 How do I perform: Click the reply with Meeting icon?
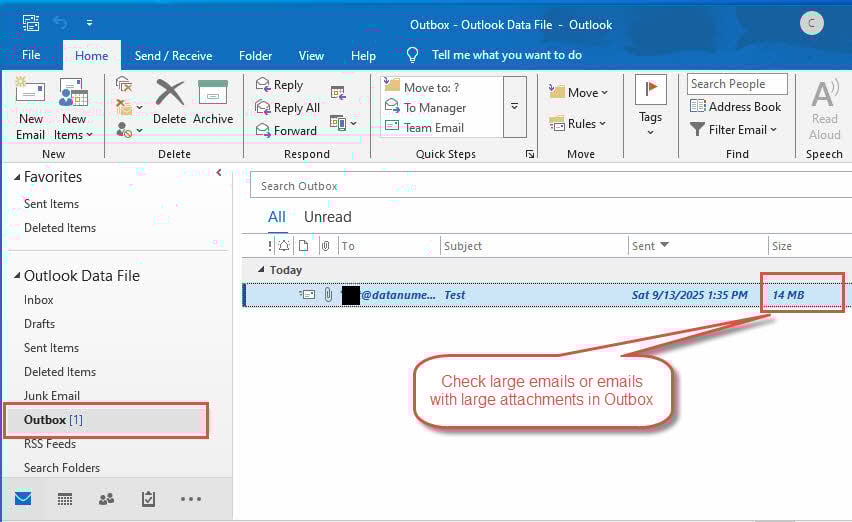tap(338, 93)
